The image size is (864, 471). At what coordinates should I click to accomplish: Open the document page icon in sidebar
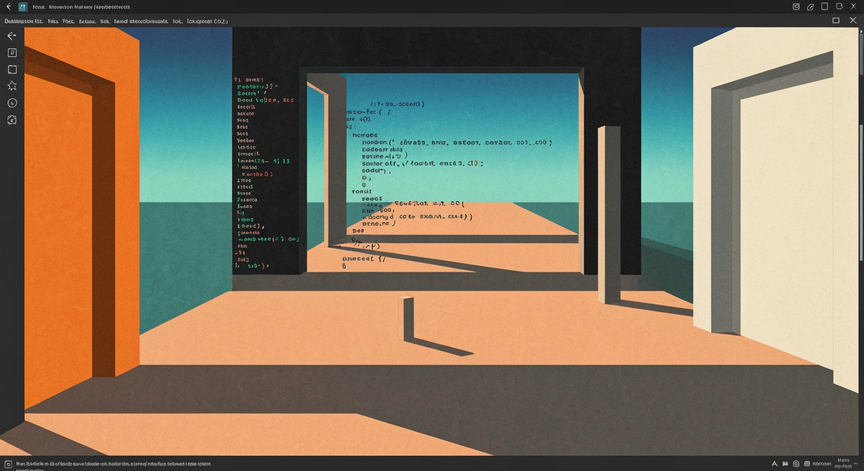click(12, 52)
